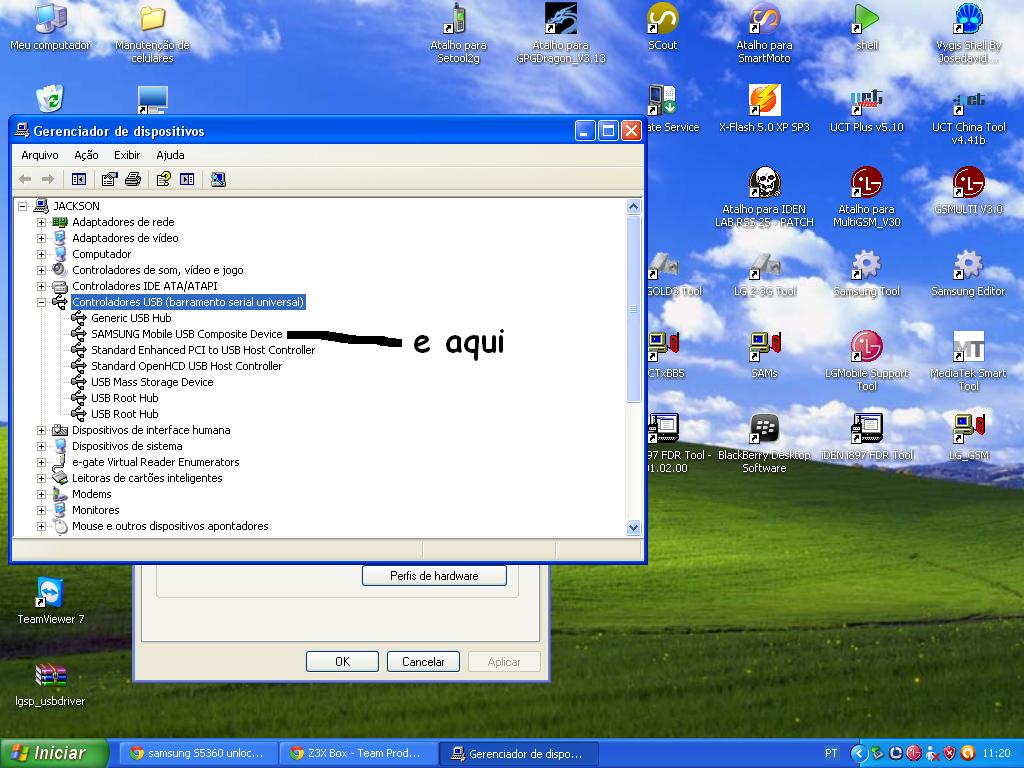
Task: Select the Samsung Tool desktop icon
Action: (x=867, y=274)
